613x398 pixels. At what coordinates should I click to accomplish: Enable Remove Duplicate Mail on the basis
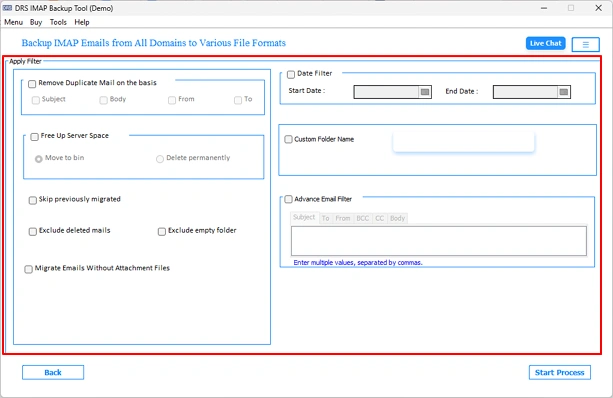pyautogui.click(x=32, y=84)
